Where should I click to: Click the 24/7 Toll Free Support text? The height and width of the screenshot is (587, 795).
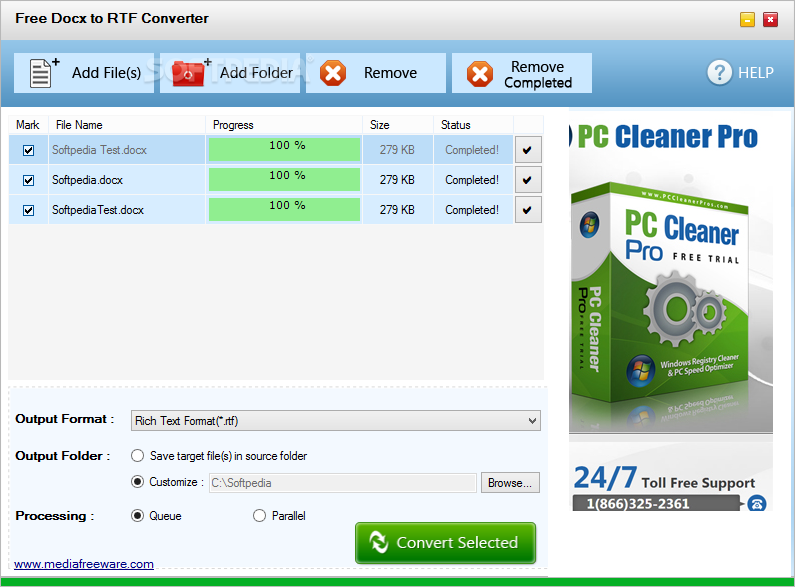click(664, 478)
